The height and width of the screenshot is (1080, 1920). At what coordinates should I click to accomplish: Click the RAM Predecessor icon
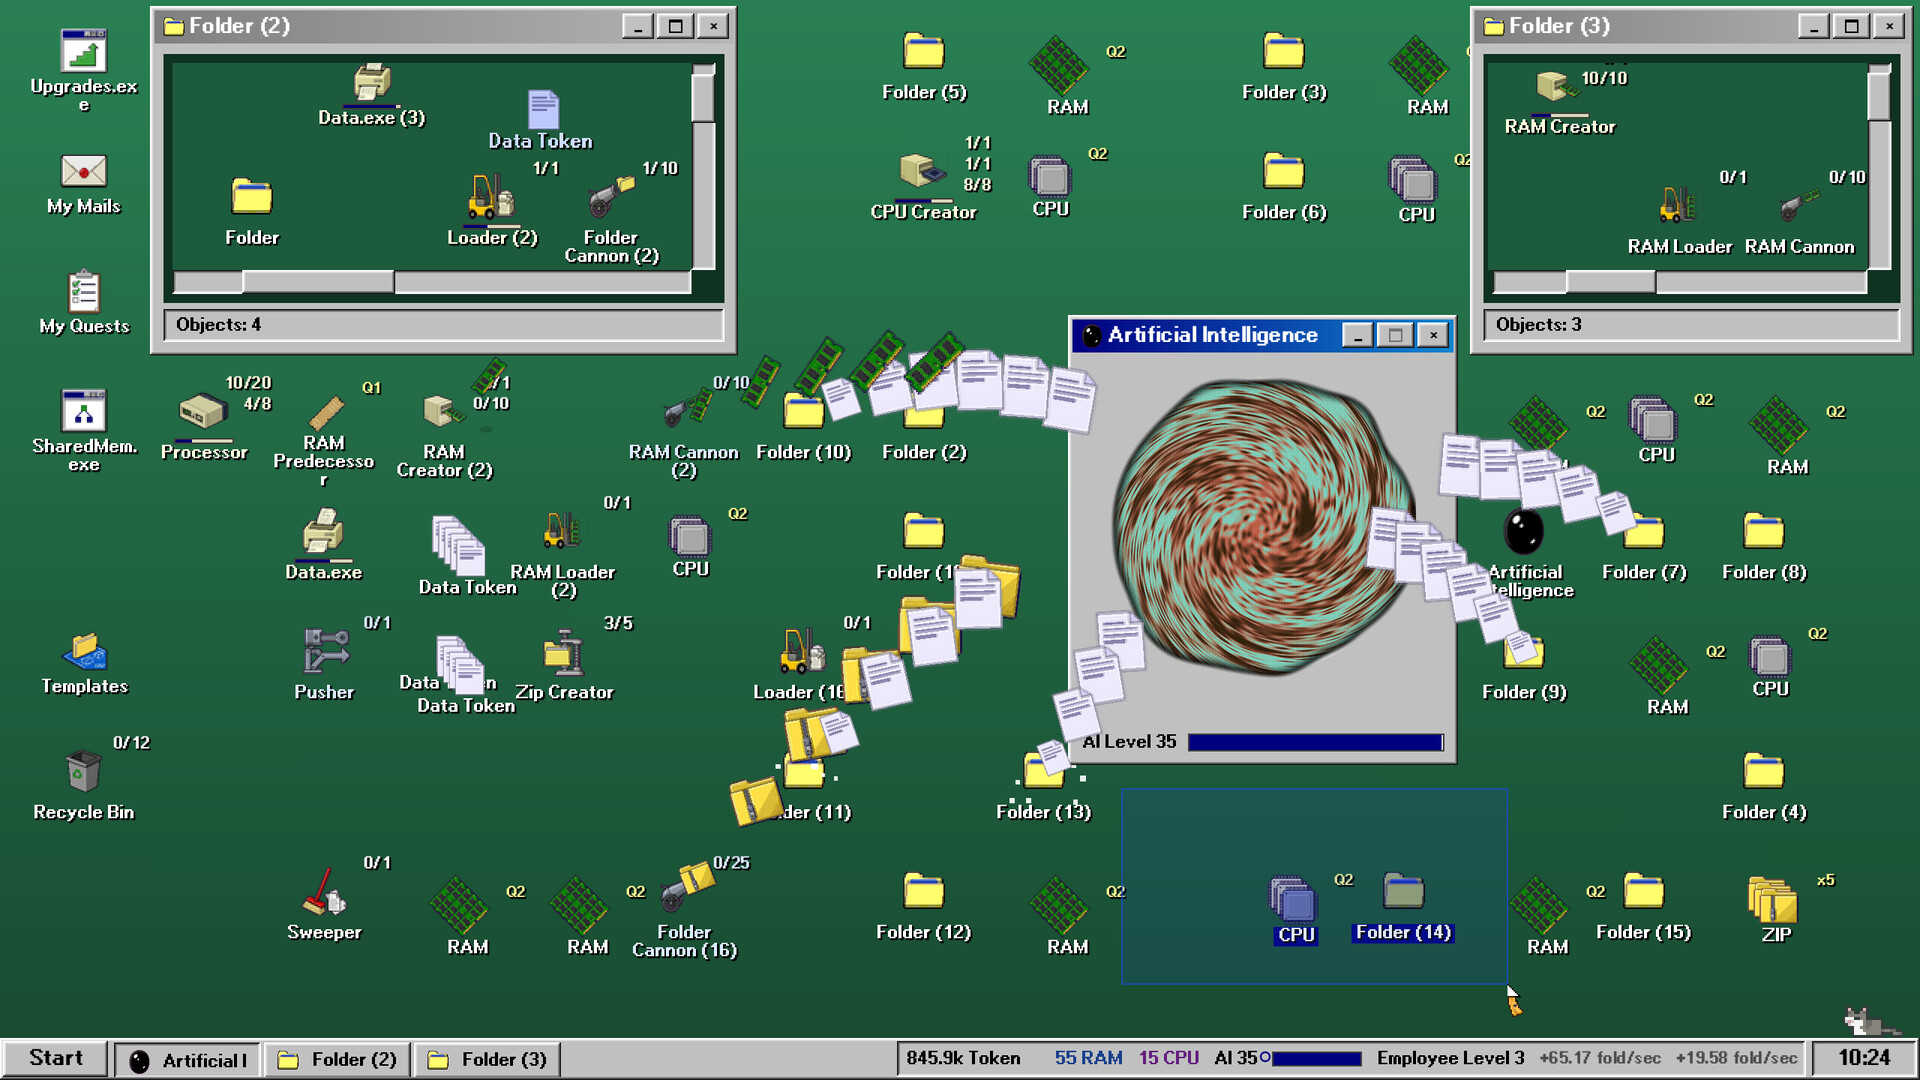325,411
